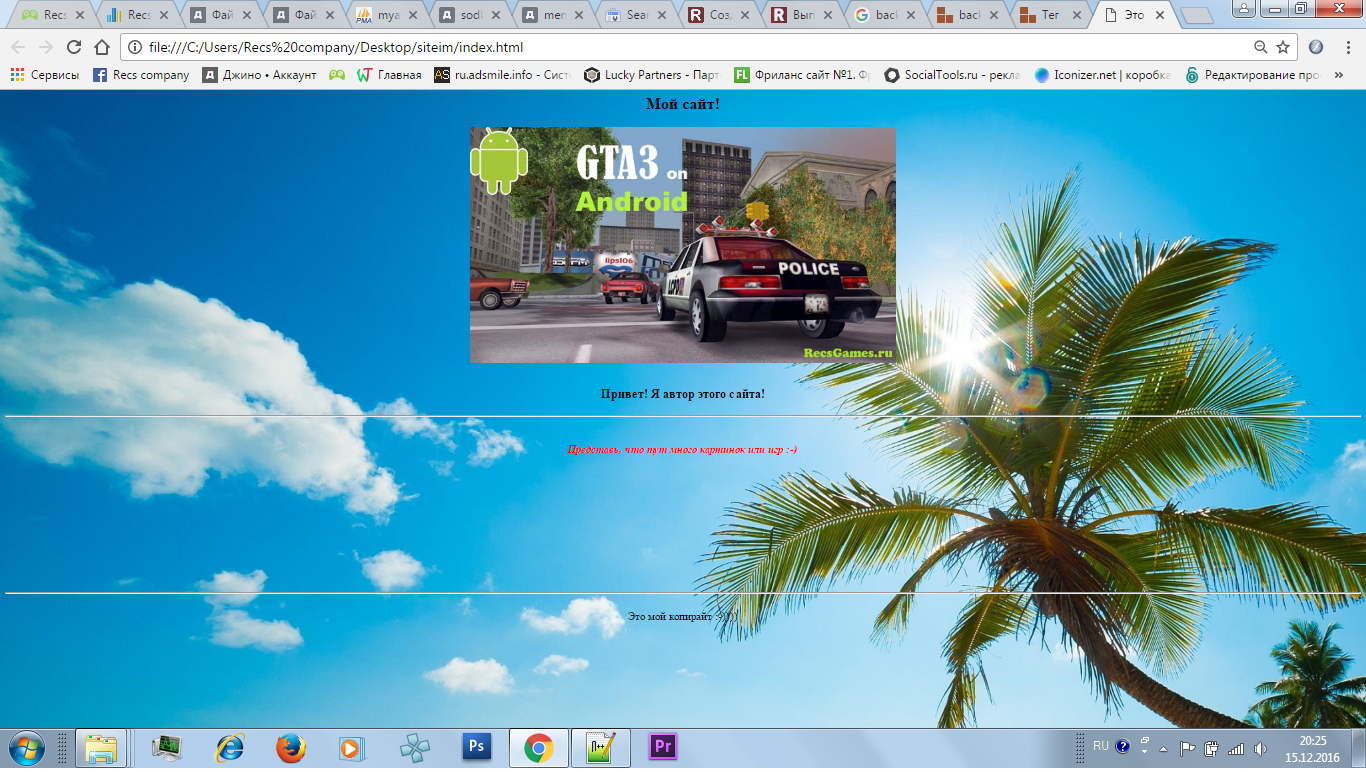Switch to the Соз tab
The image size is (1366, 772).
point(720,15)
